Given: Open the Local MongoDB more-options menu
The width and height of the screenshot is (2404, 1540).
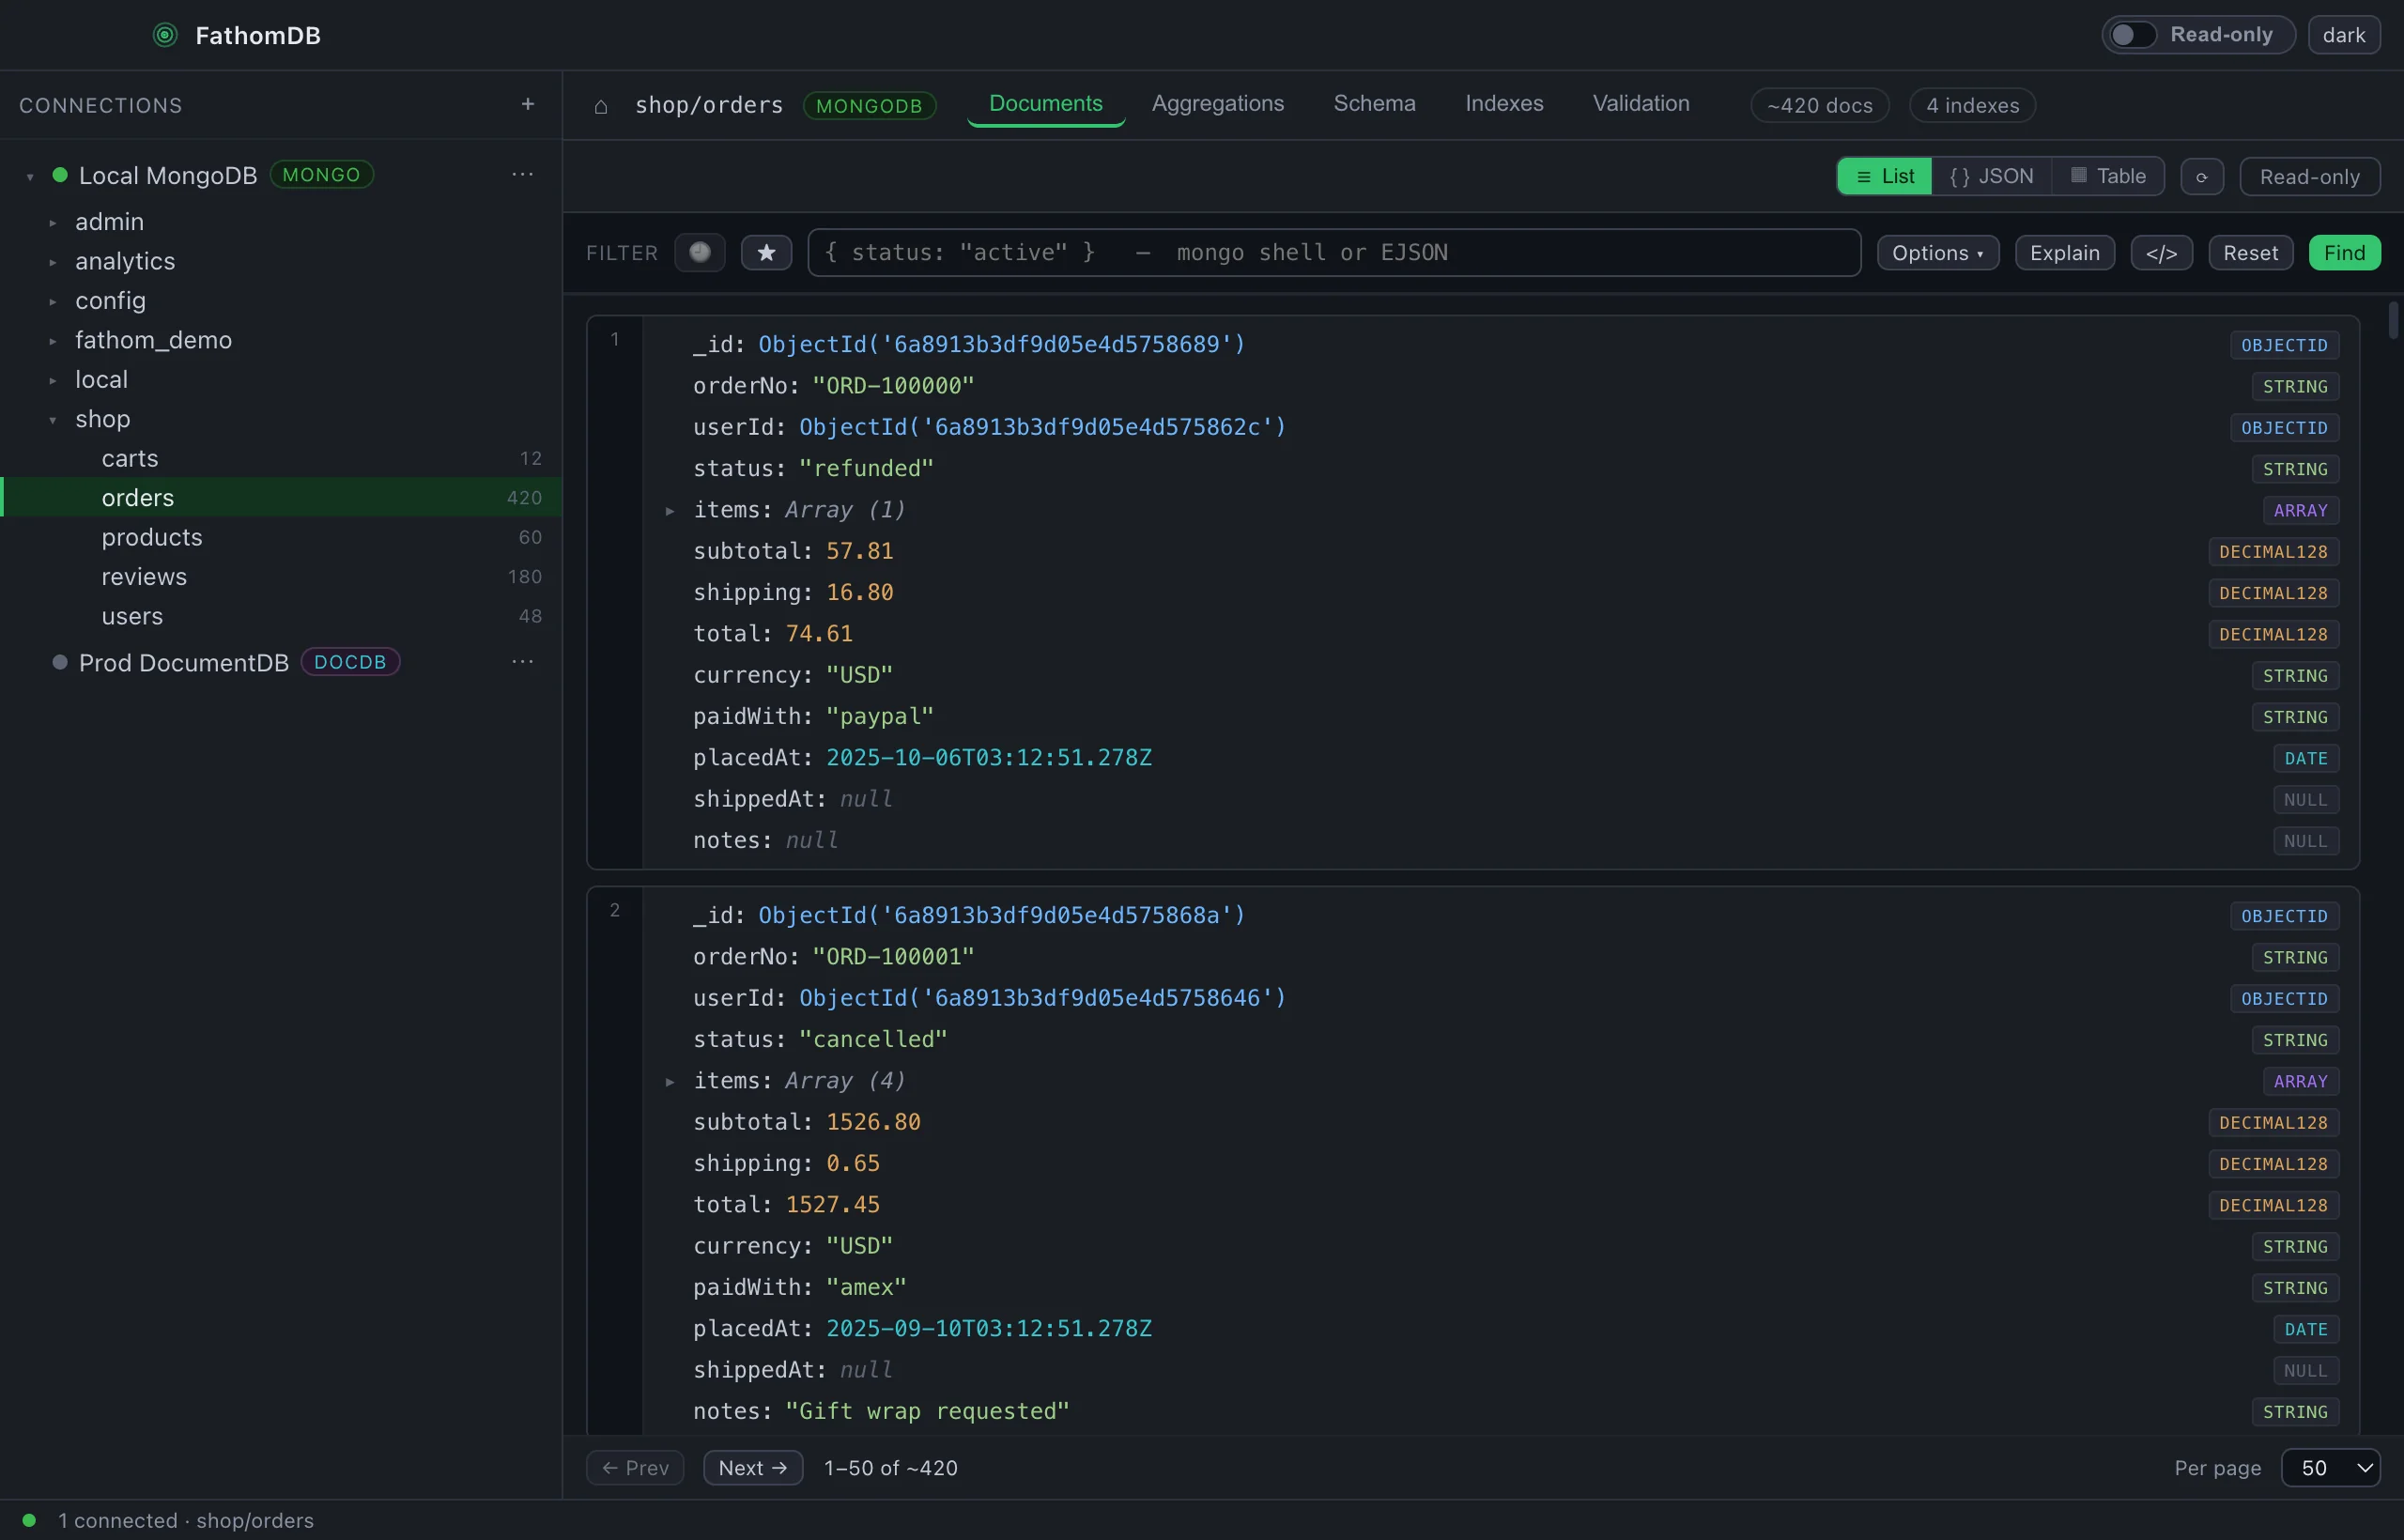Looking at the screenshot, I should tap(522, 174).
